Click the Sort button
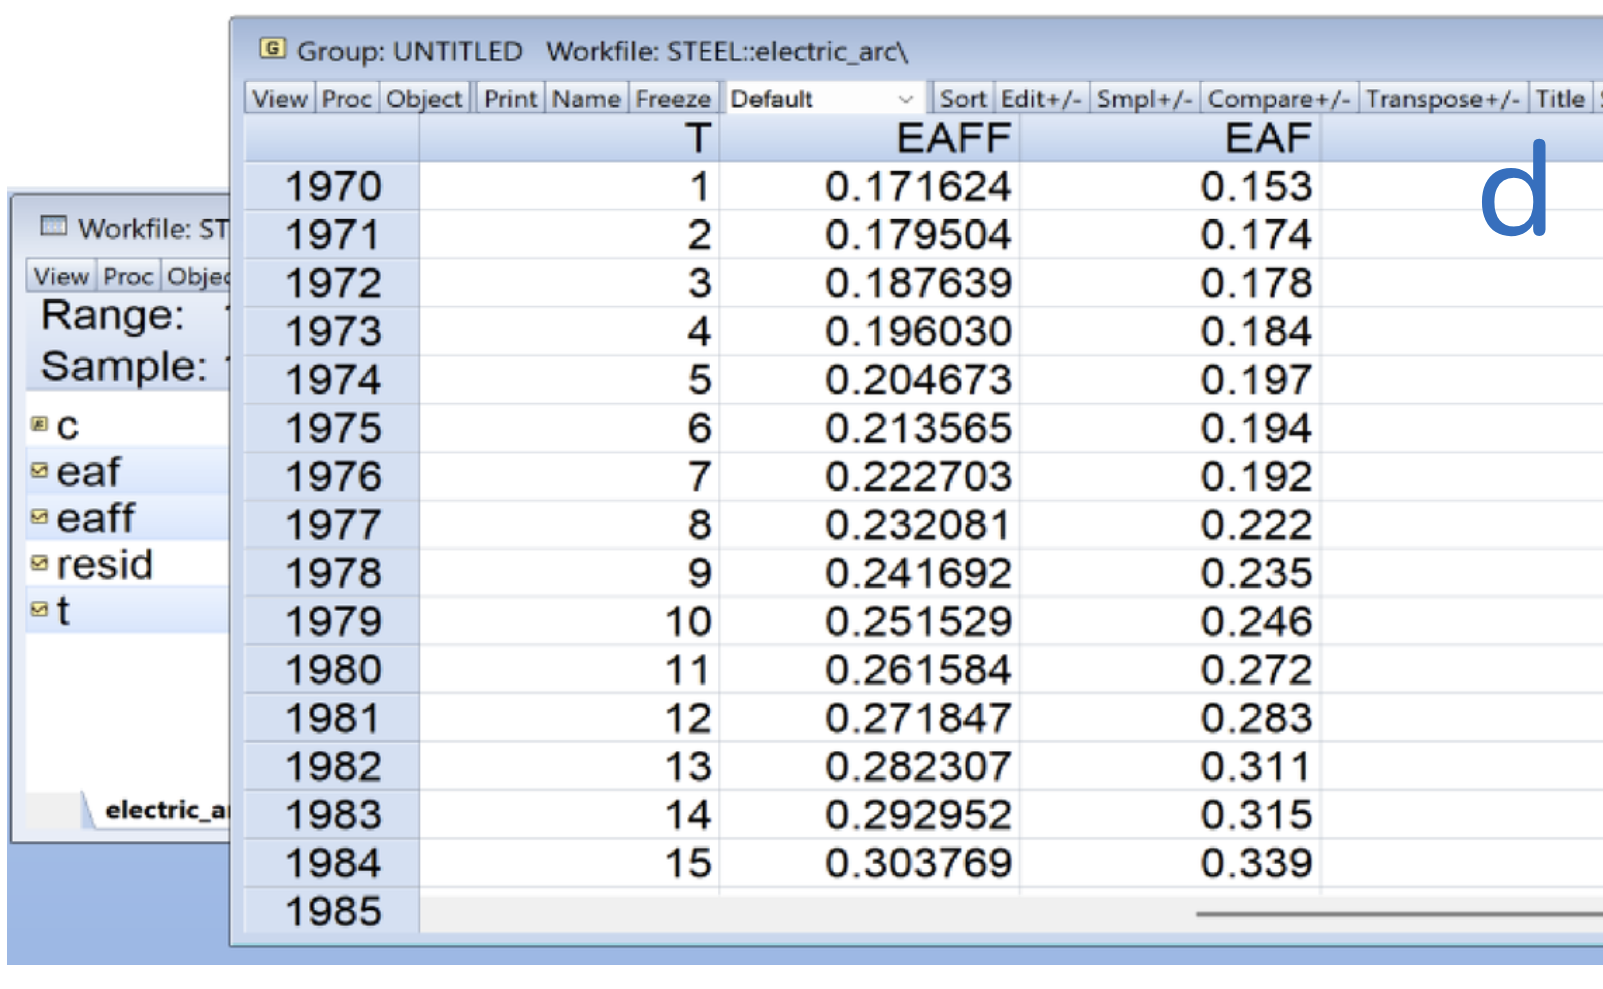 click(962, 99)
